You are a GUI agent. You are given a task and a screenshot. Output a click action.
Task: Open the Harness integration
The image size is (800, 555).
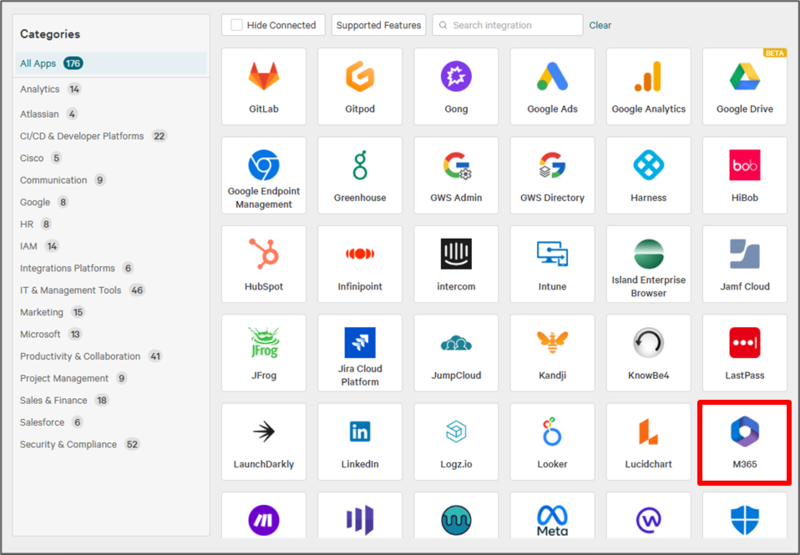[648, 175]
